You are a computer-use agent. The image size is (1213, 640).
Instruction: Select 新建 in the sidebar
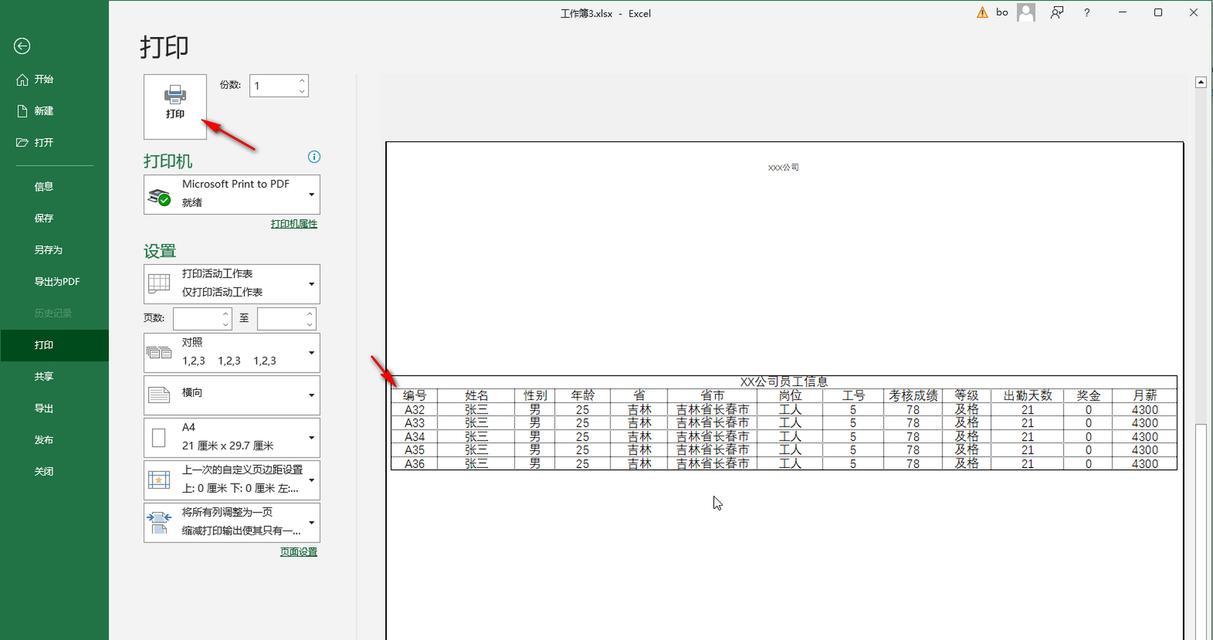coord(54,111)
